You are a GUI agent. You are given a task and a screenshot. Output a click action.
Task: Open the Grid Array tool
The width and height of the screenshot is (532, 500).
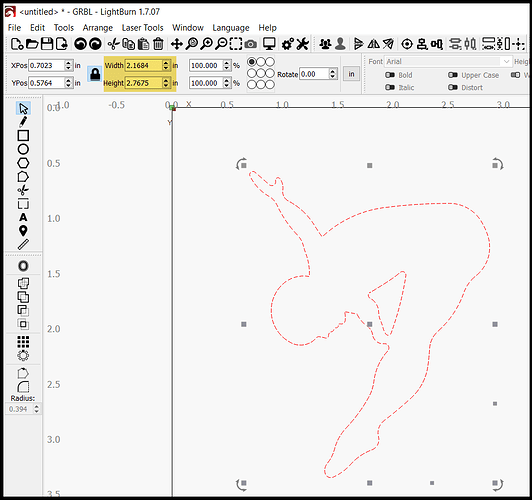[23, 342]
